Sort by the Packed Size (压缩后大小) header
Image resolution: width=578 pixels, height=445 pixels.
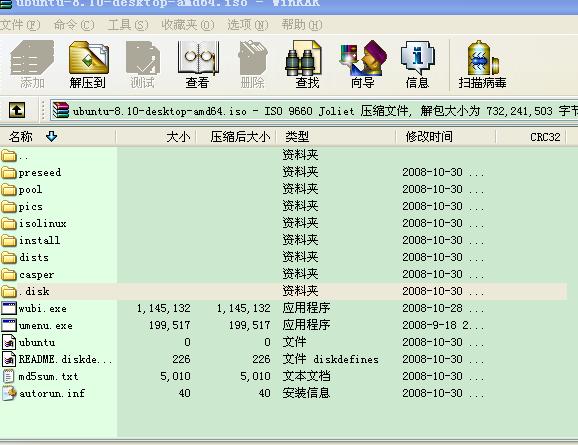click(236, 137)
